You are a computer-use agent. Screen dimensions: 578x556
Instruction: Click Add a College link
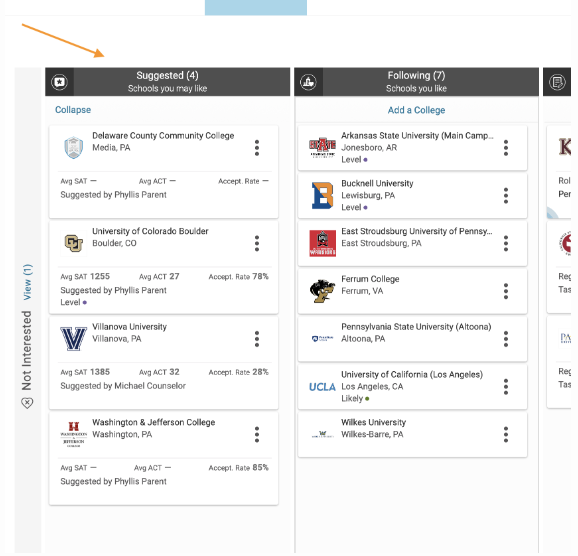click(x=416, y=110)
